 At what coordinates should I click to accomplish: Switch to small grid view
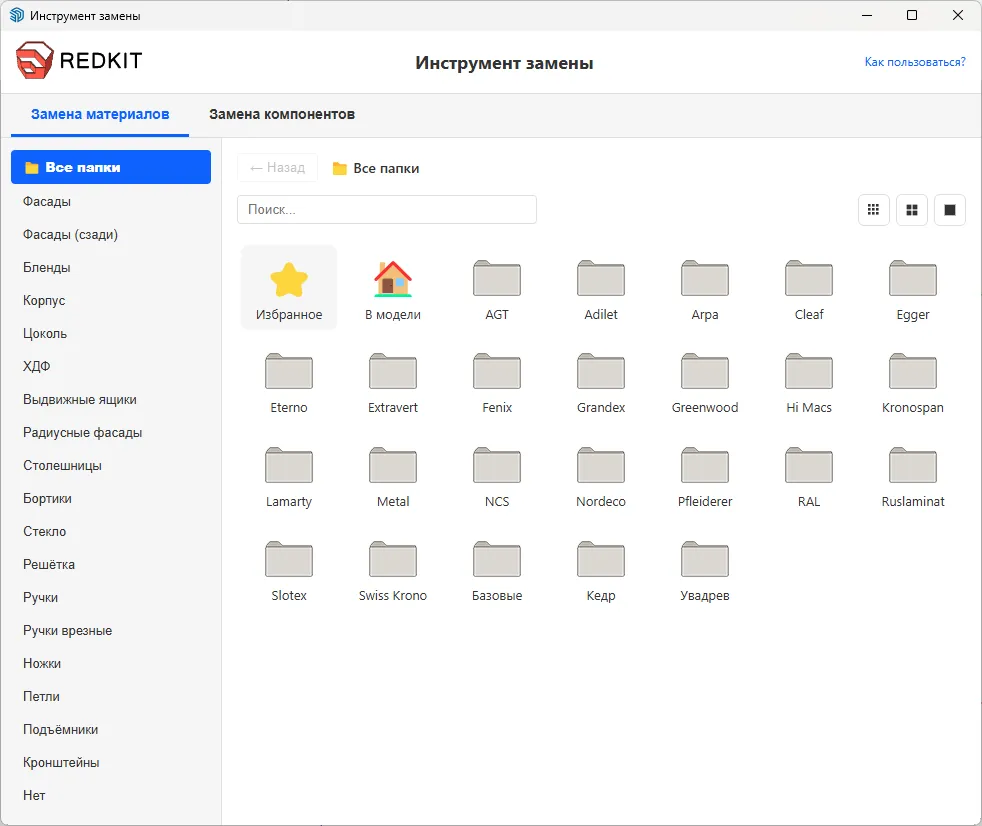873,210
